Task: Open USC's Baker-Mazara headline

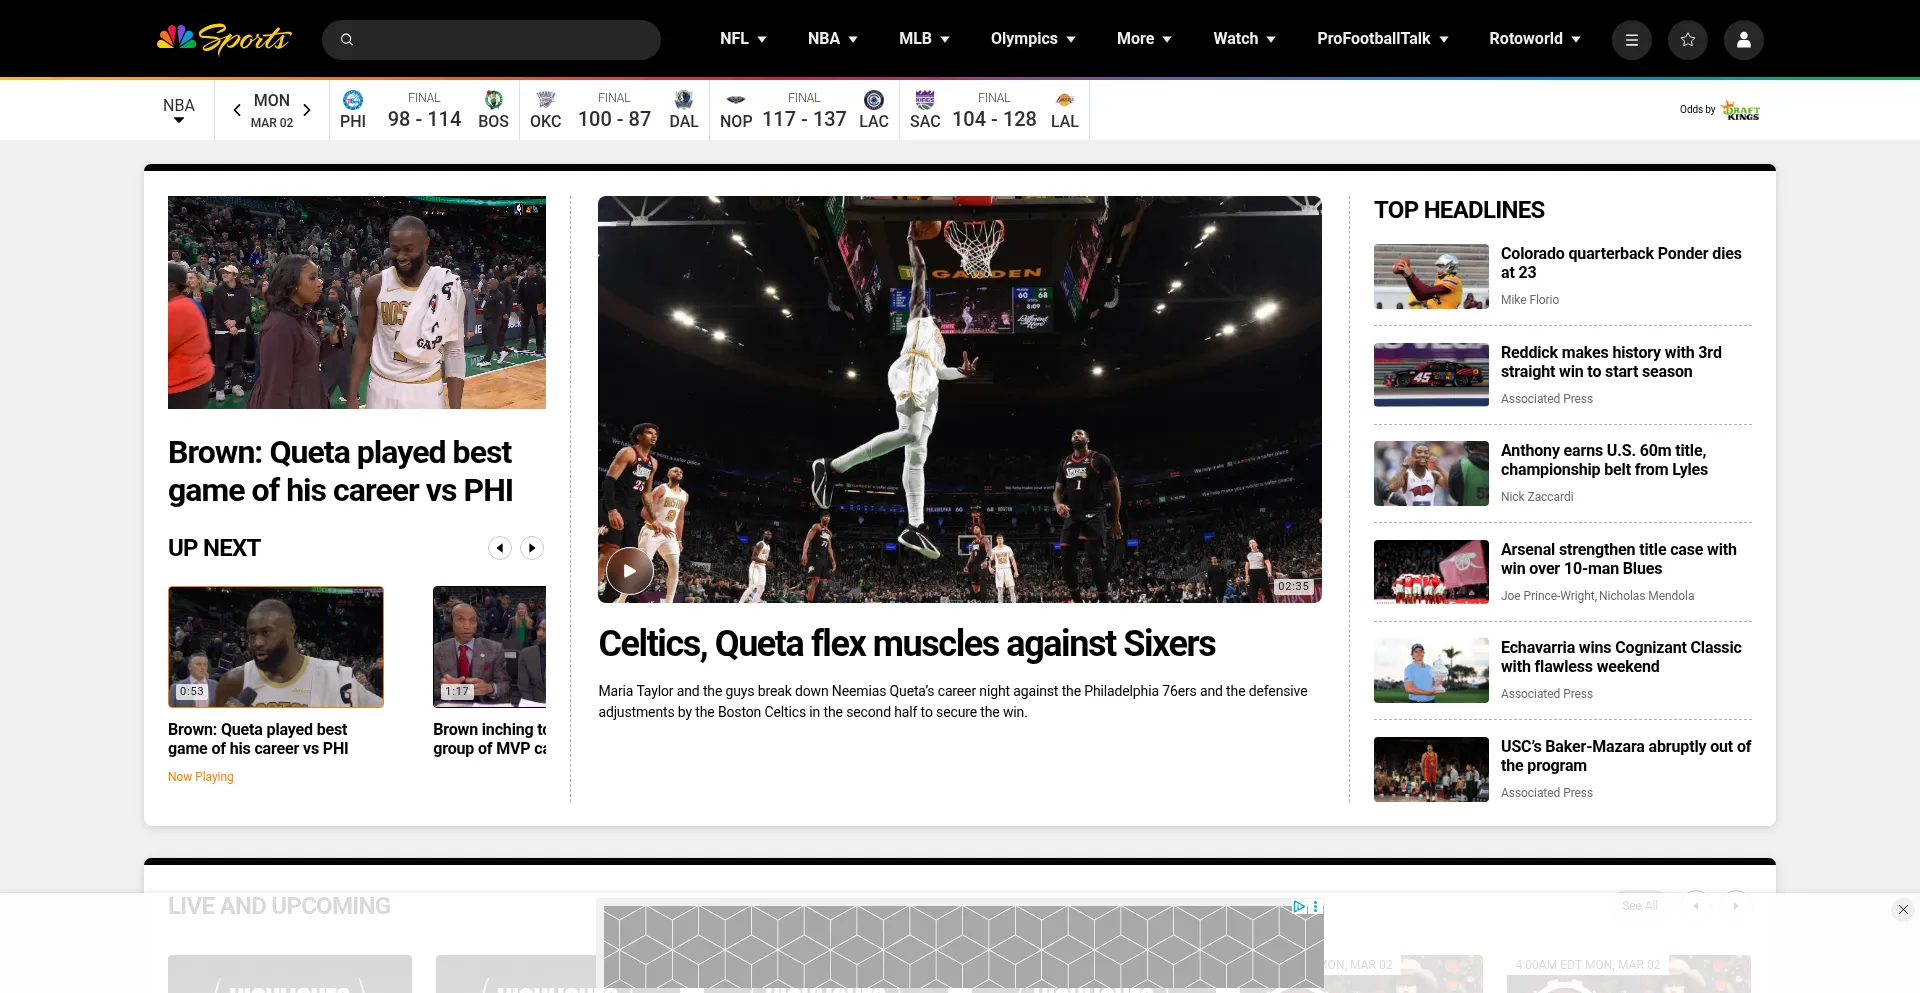Action: 1626,756
